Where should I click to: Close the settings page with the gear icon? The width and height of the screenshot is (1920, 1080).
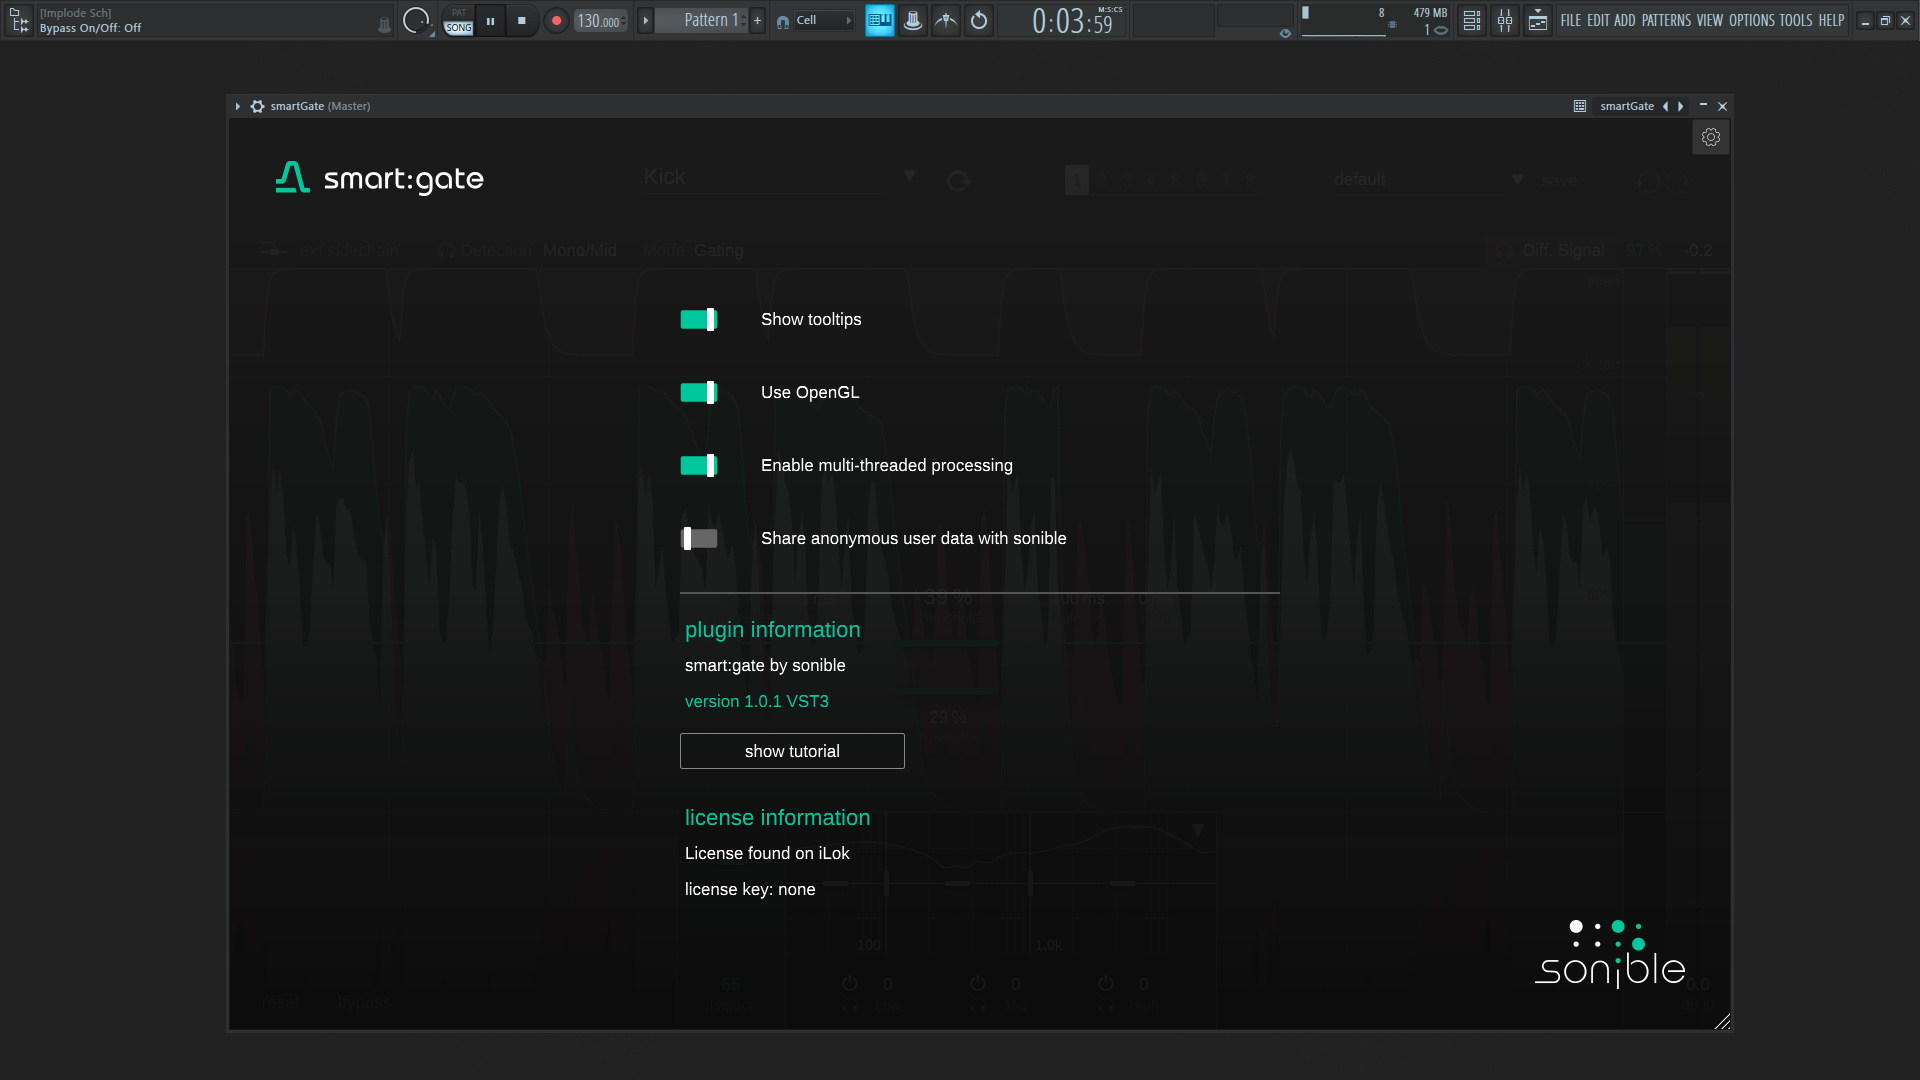pyautogui.click(x=1711, y=138)
